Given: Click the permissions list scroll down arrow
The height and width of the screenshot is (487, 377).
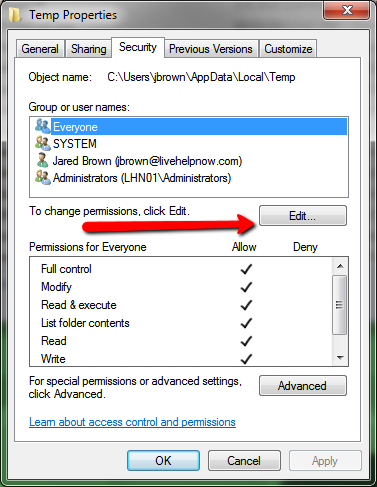Looking at the screenshot, I should (340, 358).
